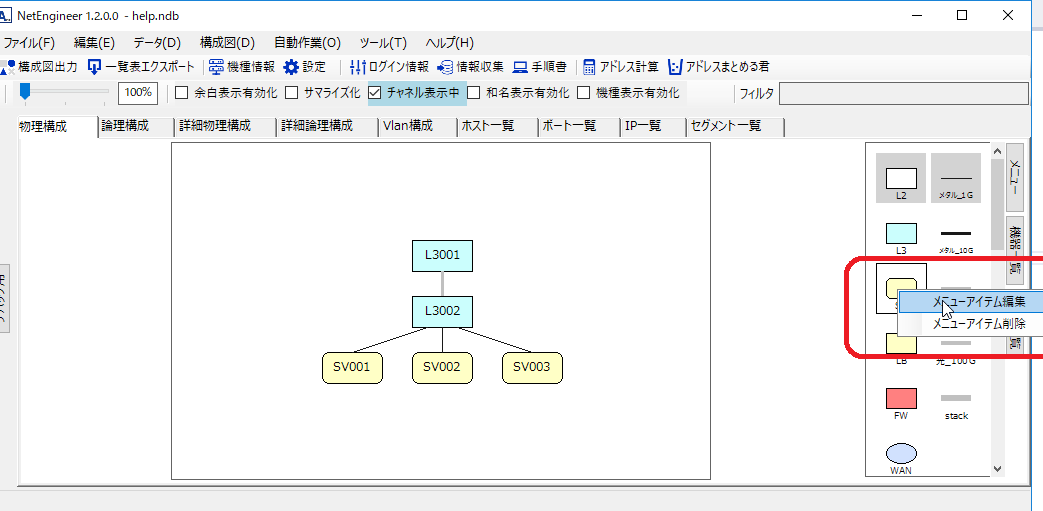Image resolution: width=1043 pixels, height=511 pixels.
Task: Select the red FW item in palette
Action: point(901,398)
